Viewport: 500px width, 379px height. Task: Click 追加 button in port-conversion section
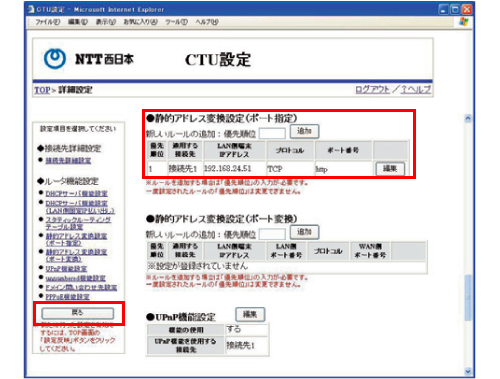click(304, 232)
